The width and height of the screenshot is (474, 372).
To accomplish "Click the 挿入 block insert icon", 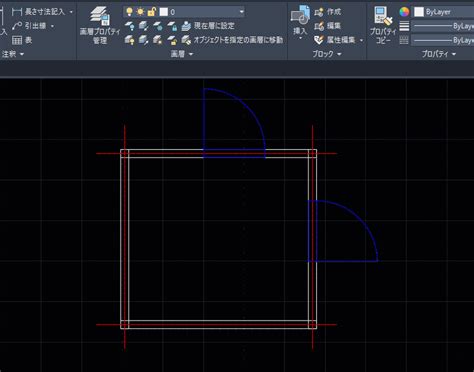I will 300,17.
